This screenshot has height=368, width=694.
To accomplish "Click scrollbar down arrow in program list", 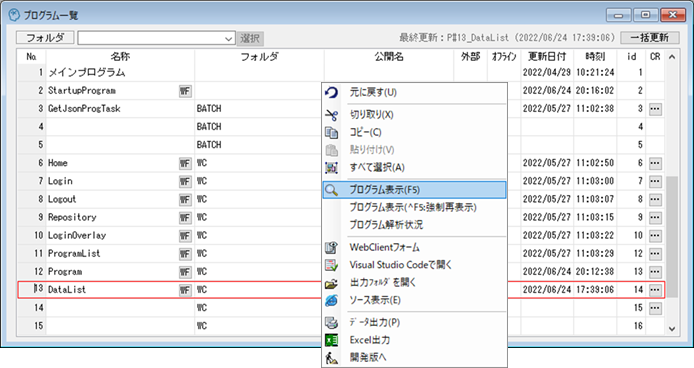I will click(672, 329).
